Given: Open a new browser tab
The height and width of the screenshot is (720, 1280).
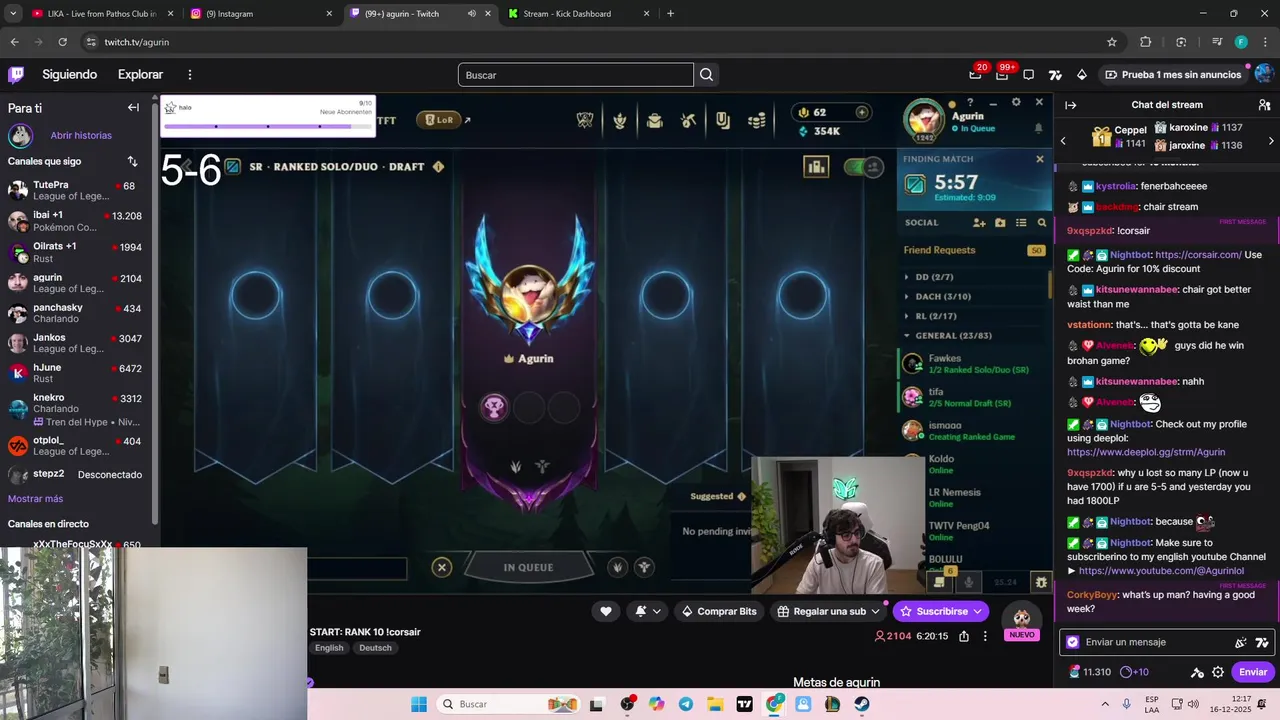Looking at the screenshot, I should click(x=670, y=14).
